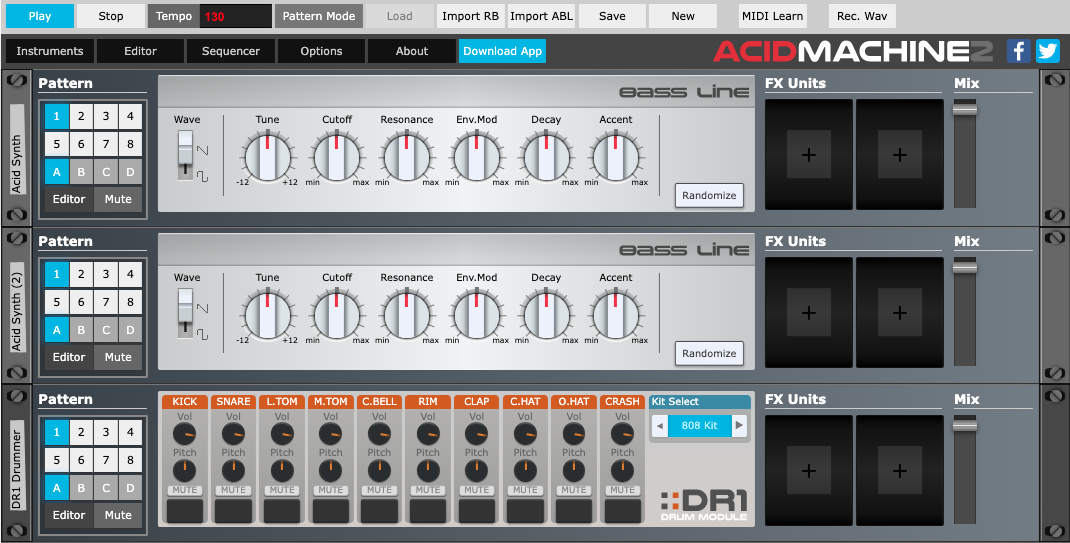Screen dimensions: 1070x543
Task: Click the Tempo value field 130
Action: pyautogui.click(x=235, y=16)
